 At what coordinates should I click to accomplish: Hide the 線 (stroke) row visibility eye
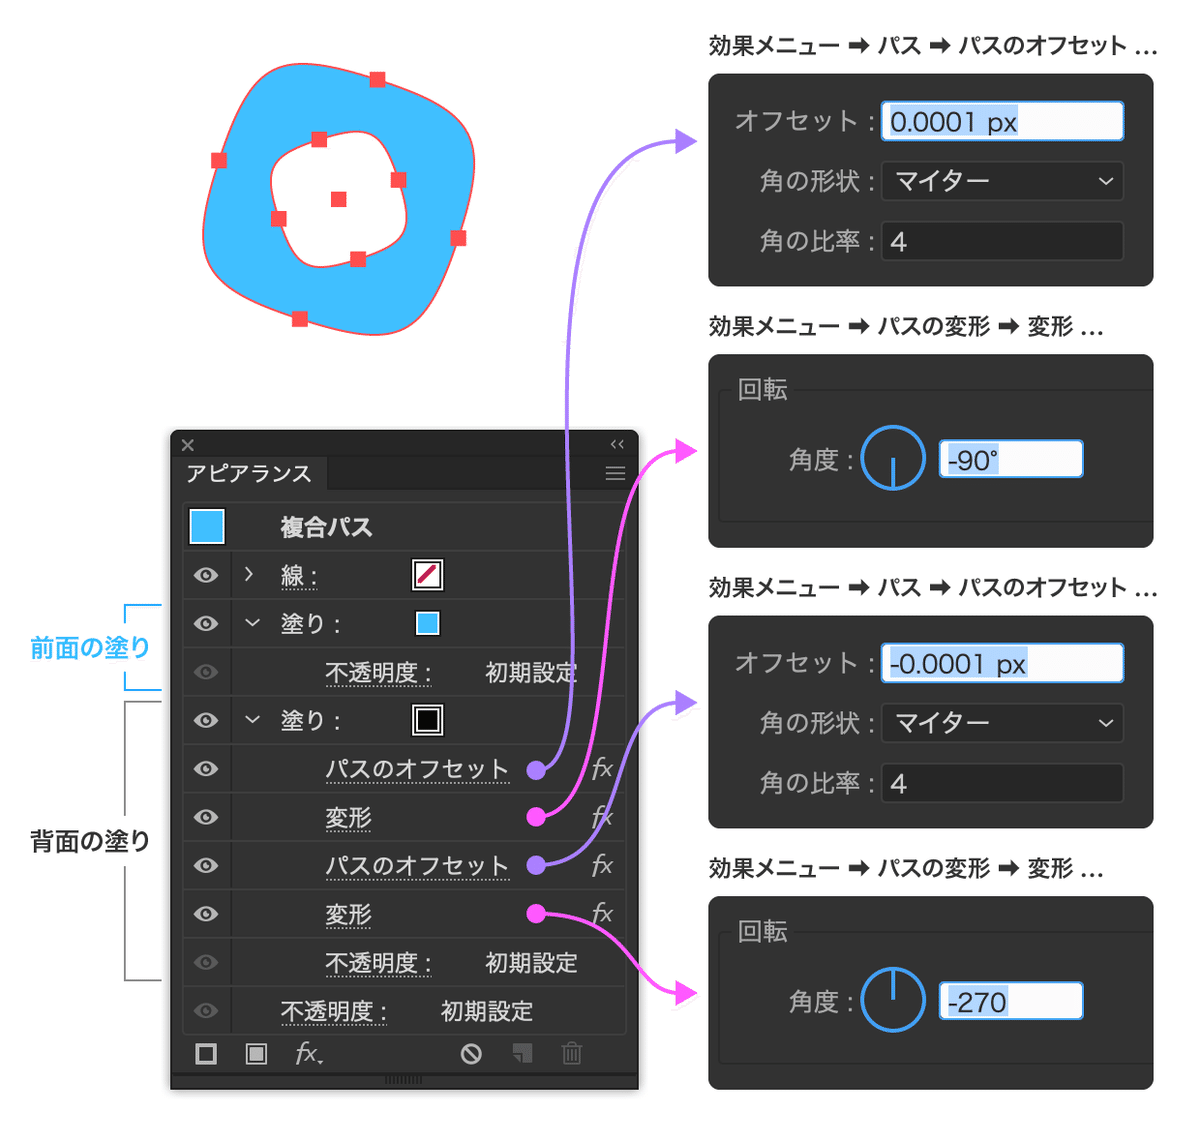tap(205, 575)
